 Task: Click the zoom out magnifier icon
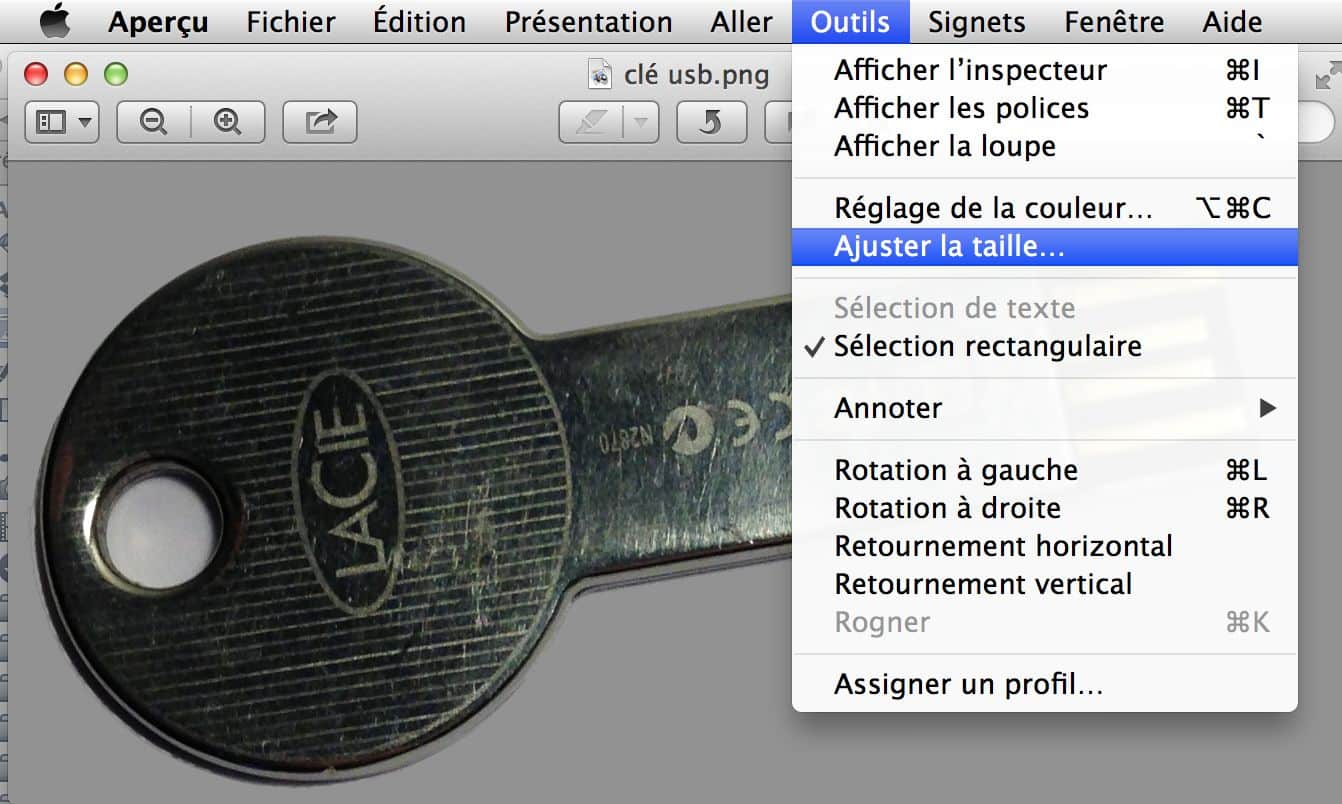pyautogui.click(x=153, y=122)
